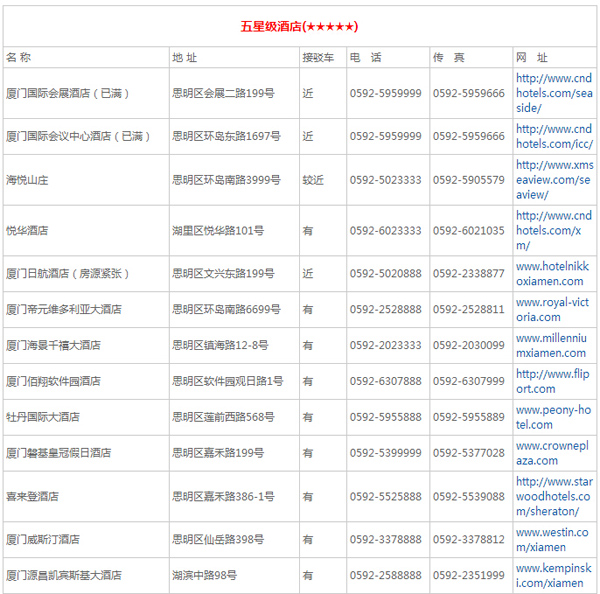Select hotel name 海悦山庄

[27, 180]
